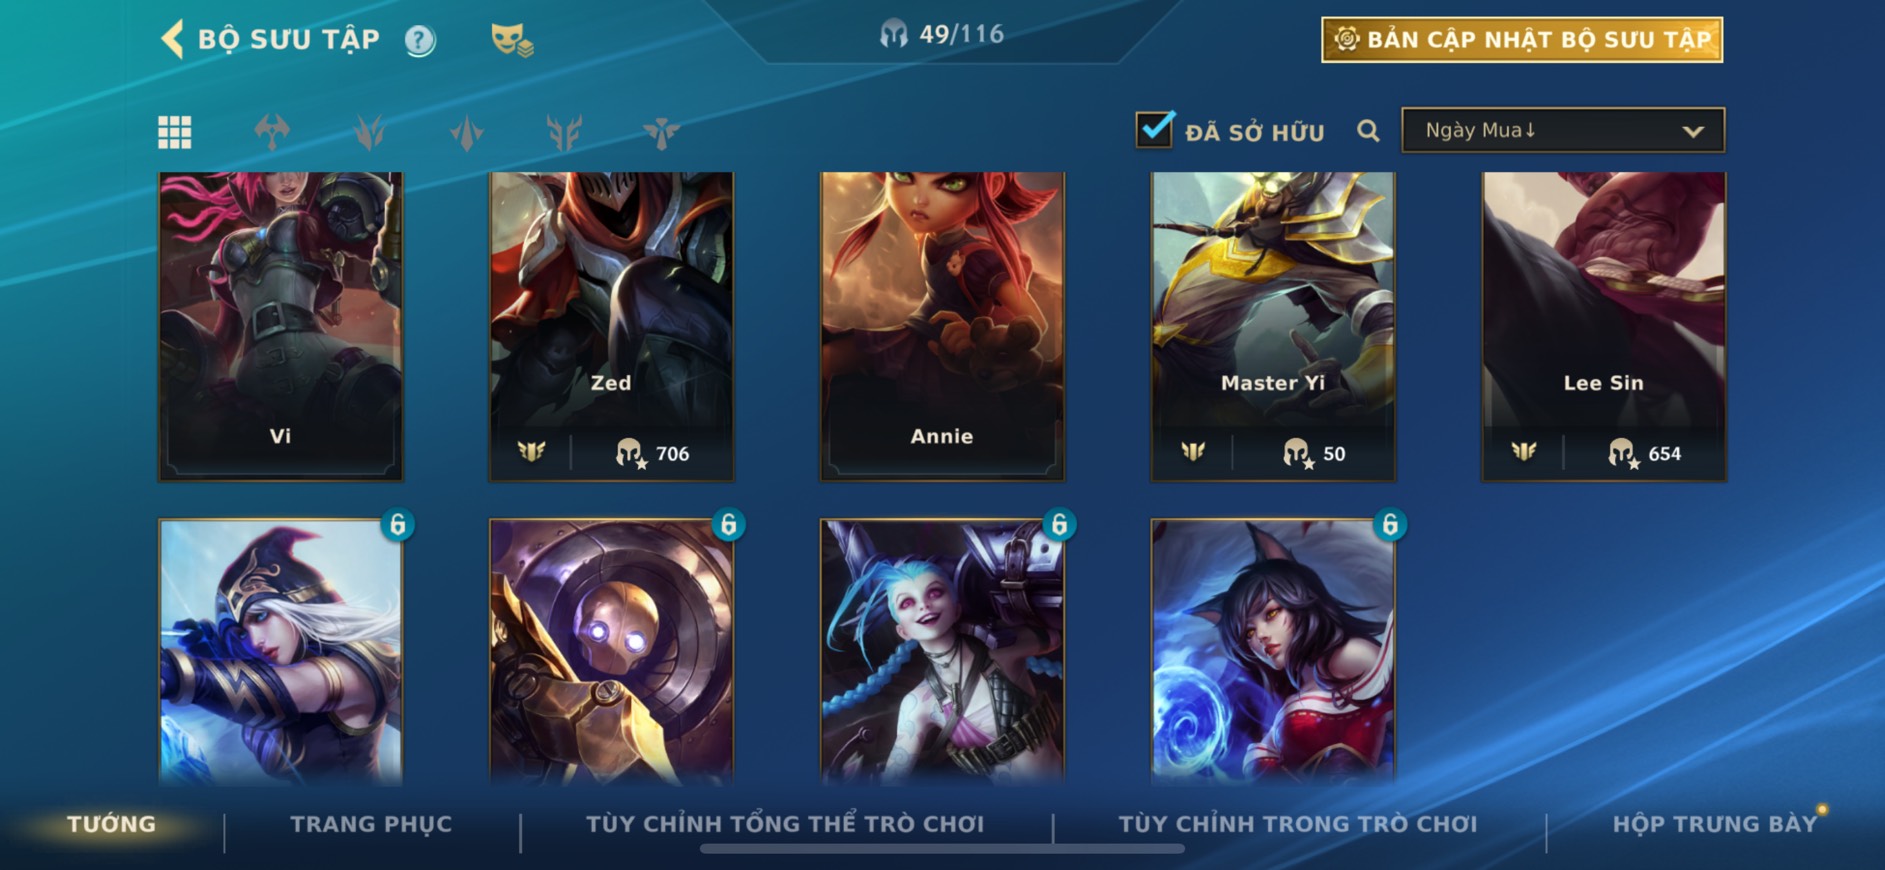Screen dimensions: 1885x870
Task: Open the masks and coins icon
Action: point(512,40)
